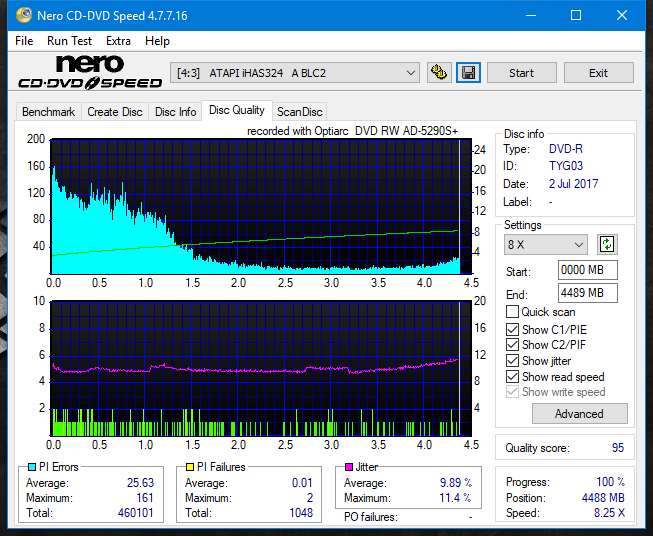Click the Exit button
Image resolution: width=653 pixels, height=536 pixels.
598,73
